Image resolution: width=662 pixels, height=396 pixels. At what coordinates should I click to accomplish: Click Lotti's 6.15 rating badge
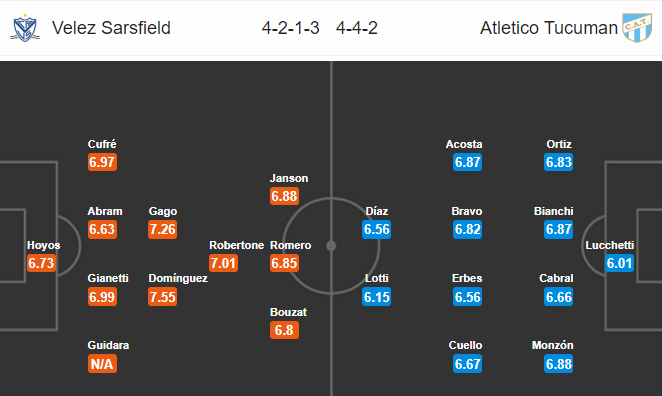click(x=377, y=297)
